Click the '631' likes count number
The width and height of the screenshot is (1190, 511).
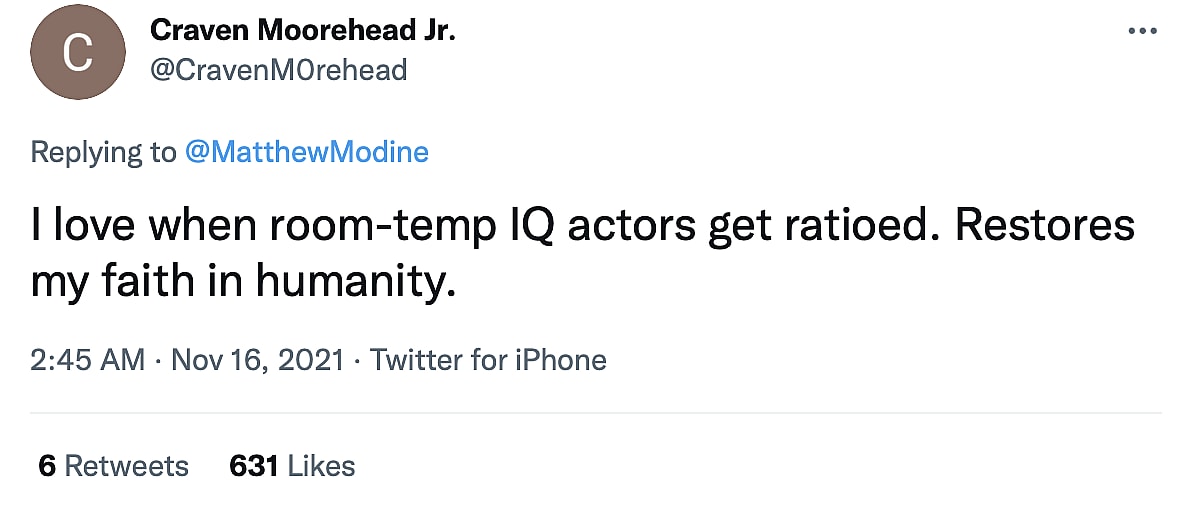click(253, 466)
